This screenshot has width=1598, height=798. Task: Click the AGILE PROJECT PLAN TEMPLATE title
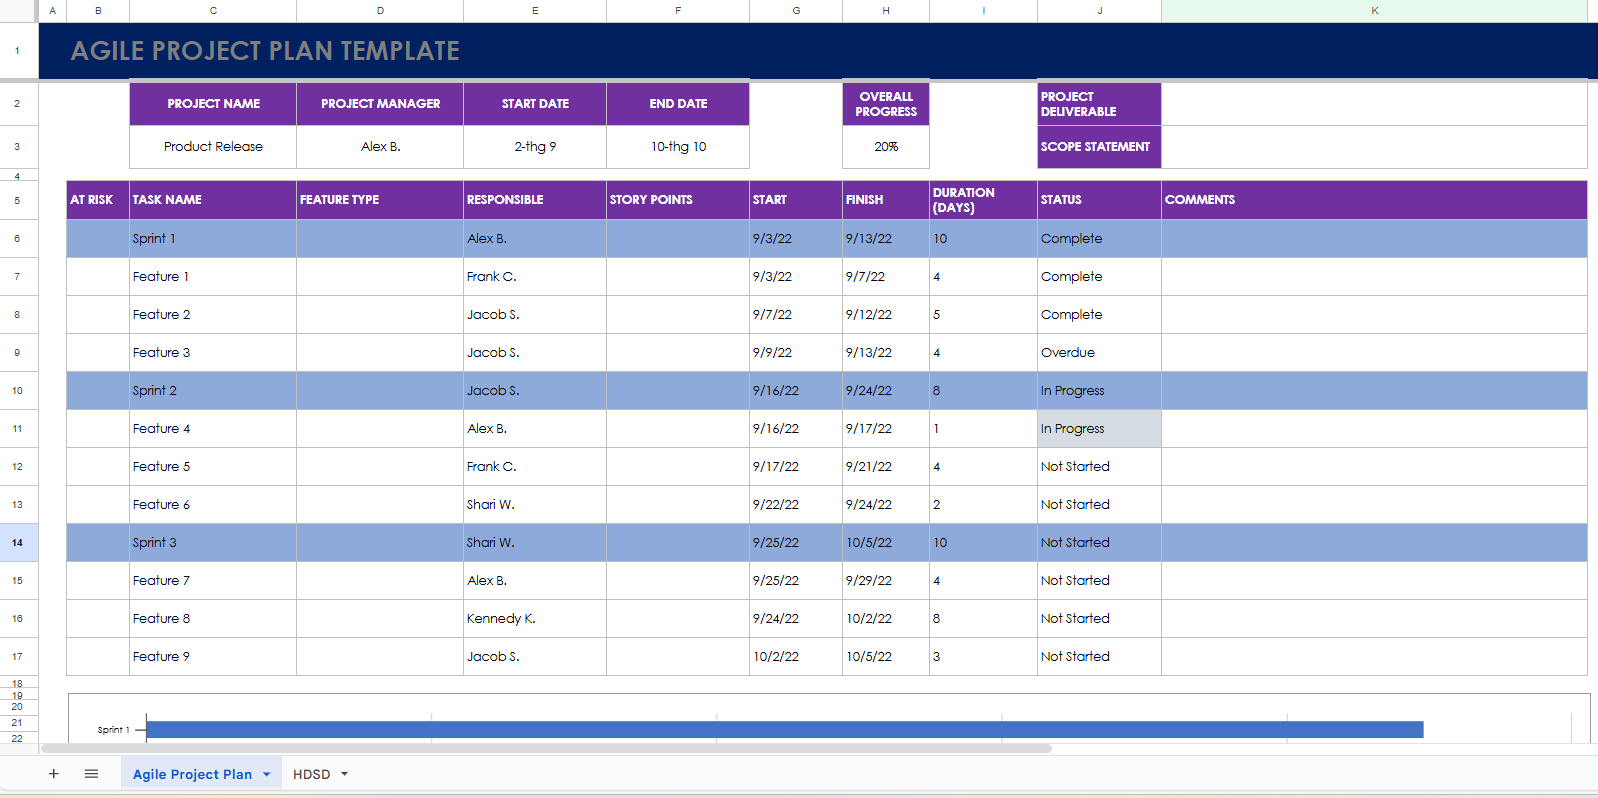coord(265,51)
